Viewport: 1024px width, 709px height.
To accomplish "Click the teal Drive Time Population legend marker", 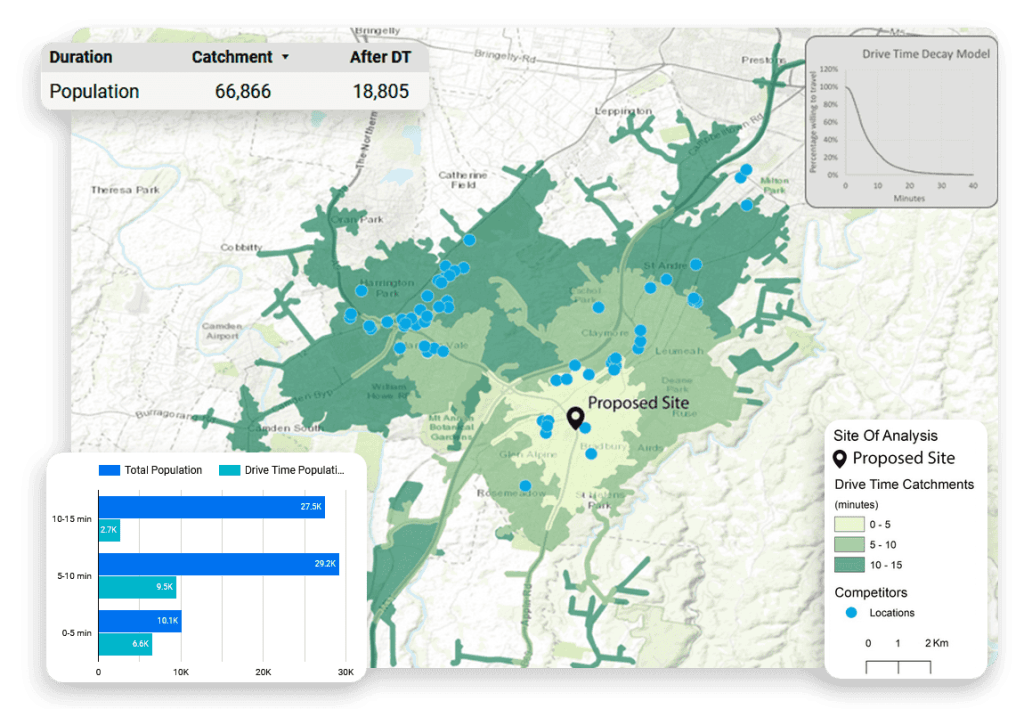I will tap(230, 470).
